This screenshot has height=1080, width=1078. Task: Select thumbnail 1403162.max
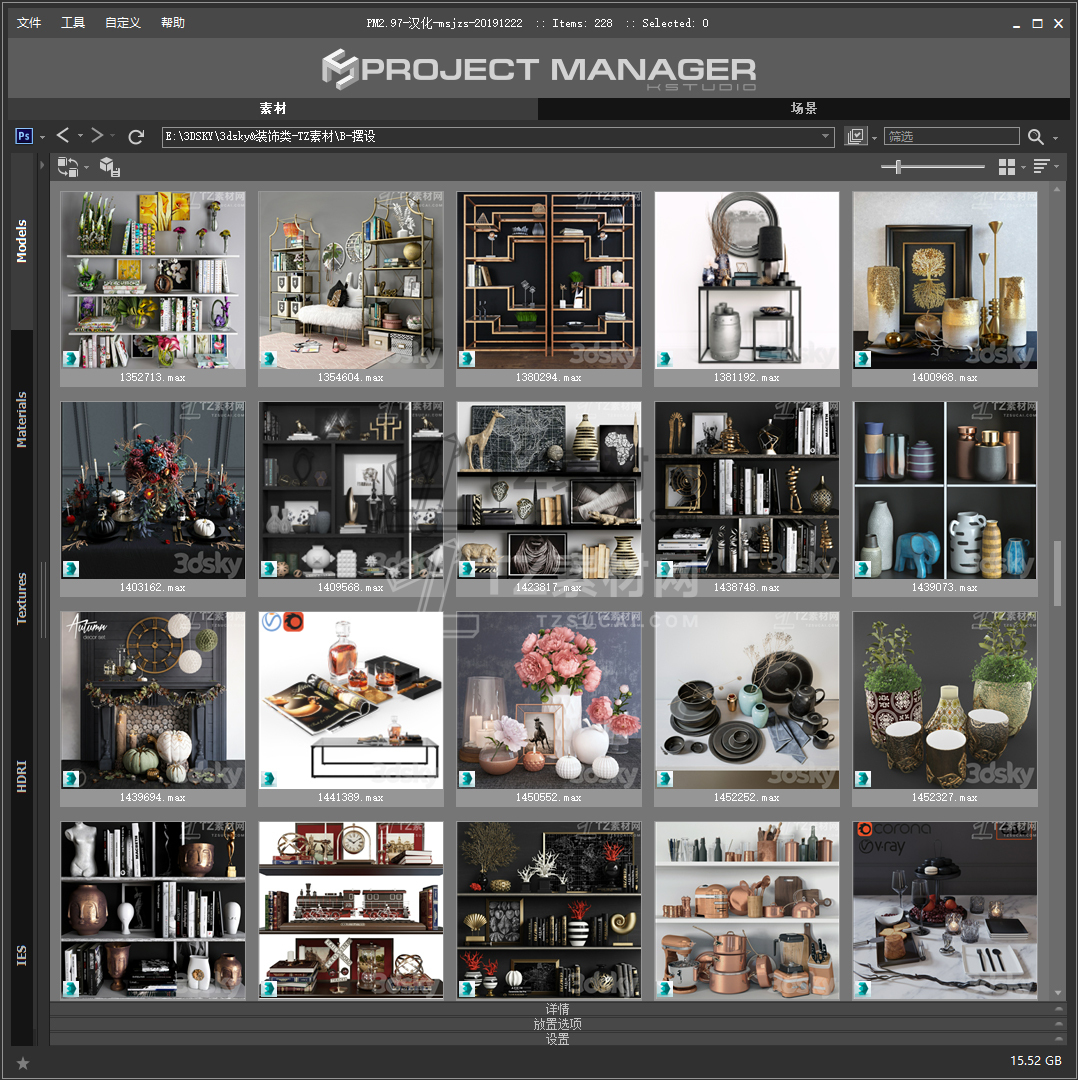point(153,498)
